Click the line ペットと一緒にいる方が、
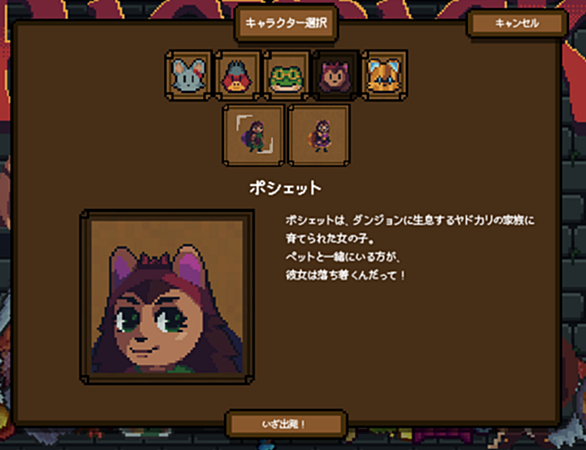The image size is (586, 450). click(x=343, y=256)
